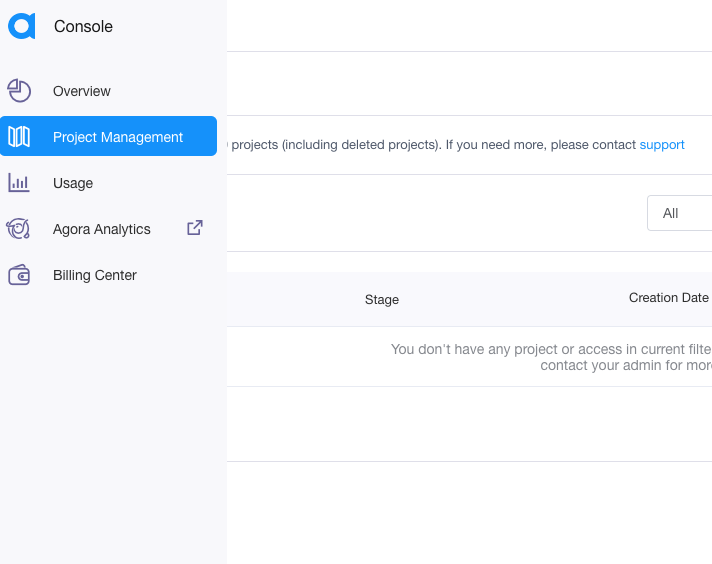Click the external link icon beside Agora Analytics
The height and width of the screenshot is (564, 712).
195,228
